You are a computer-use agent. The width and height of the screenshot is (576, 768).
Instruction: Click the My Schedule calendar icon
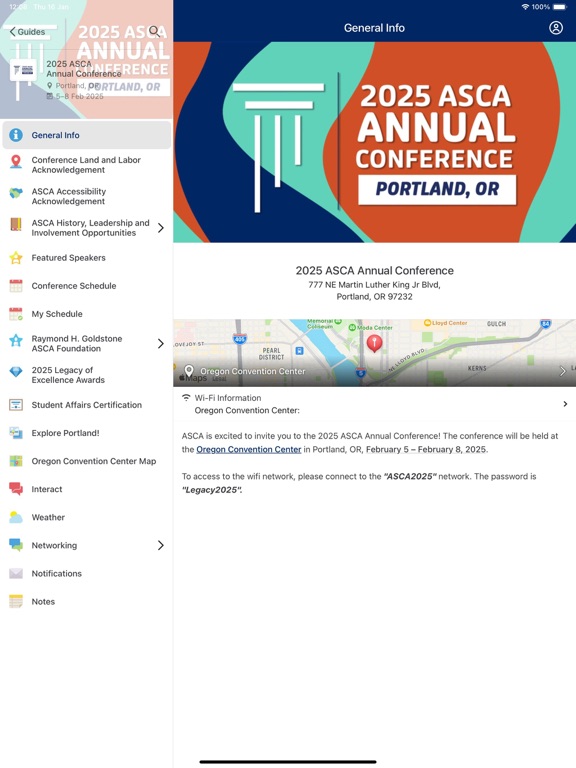point(16,313)
